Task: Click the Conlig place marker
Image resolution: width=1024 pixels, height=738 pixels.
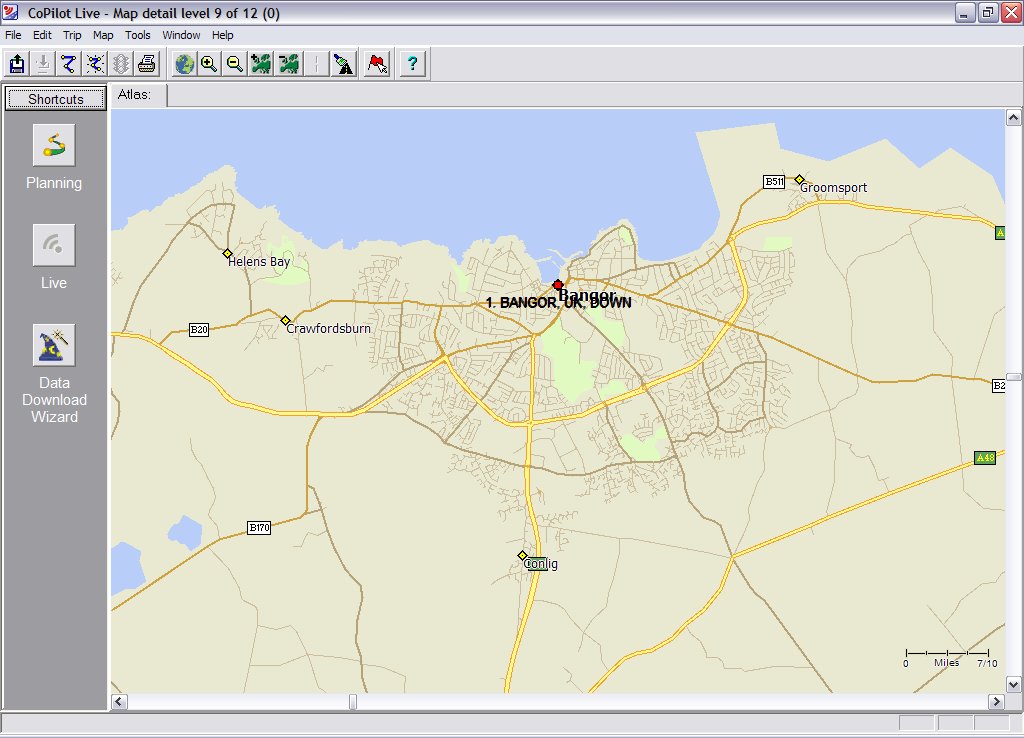Action: (x=522, y=556)
